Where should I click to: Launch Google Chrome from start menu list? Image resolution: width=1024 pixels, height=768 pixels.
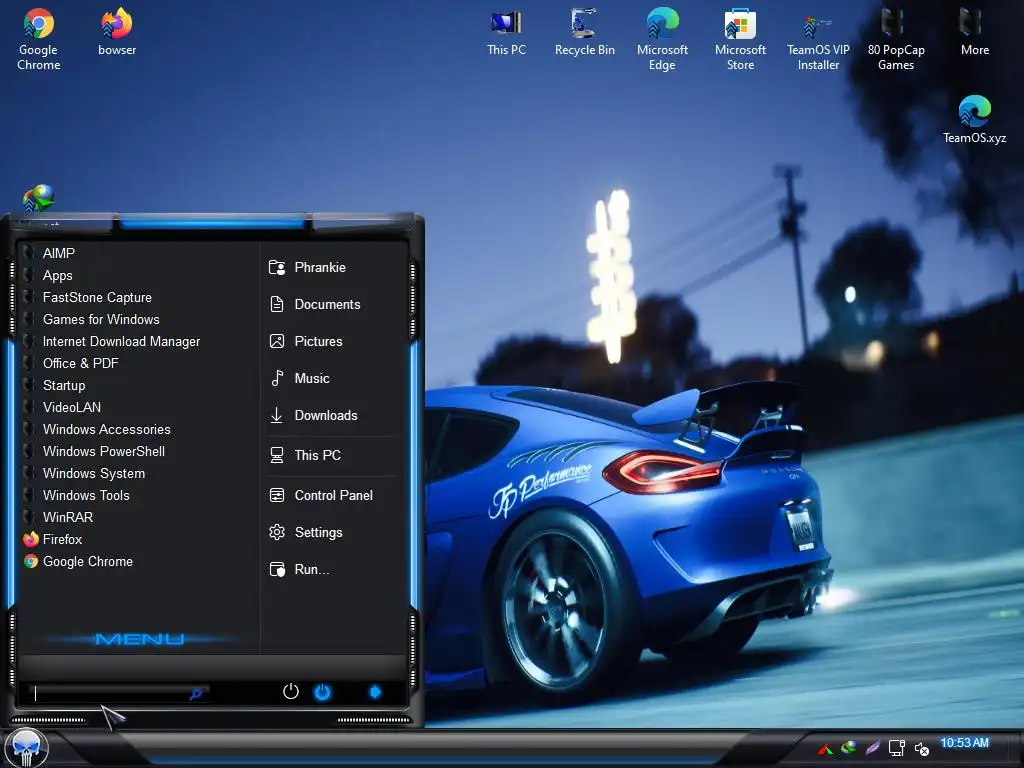137,562
